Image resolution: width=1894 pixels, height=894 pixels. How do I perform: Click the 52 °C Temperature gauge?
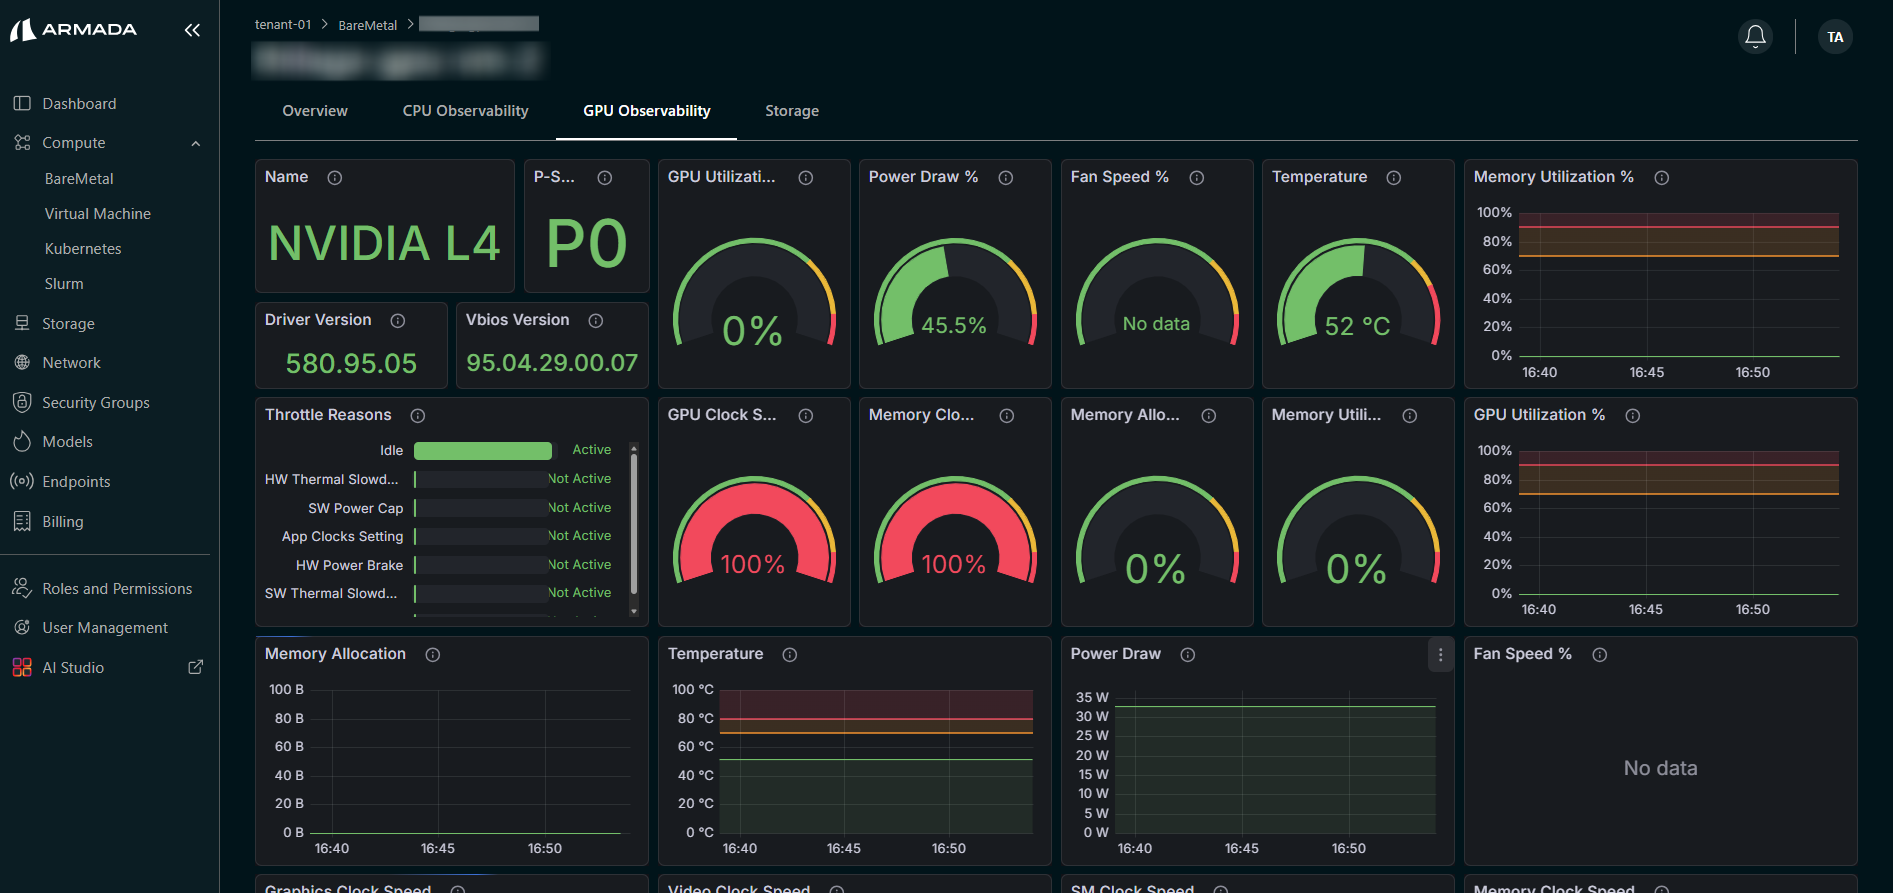point(1358,294)
